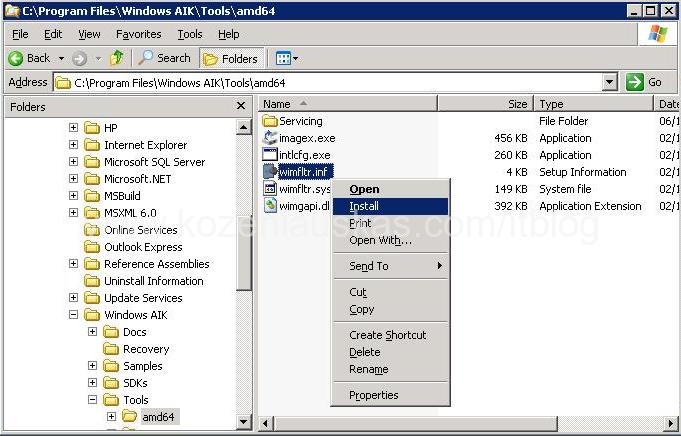The width and height of the screenshot is (681, 436).
Task: Click the green Back arrow icon
Action: [x=16, y=58]
